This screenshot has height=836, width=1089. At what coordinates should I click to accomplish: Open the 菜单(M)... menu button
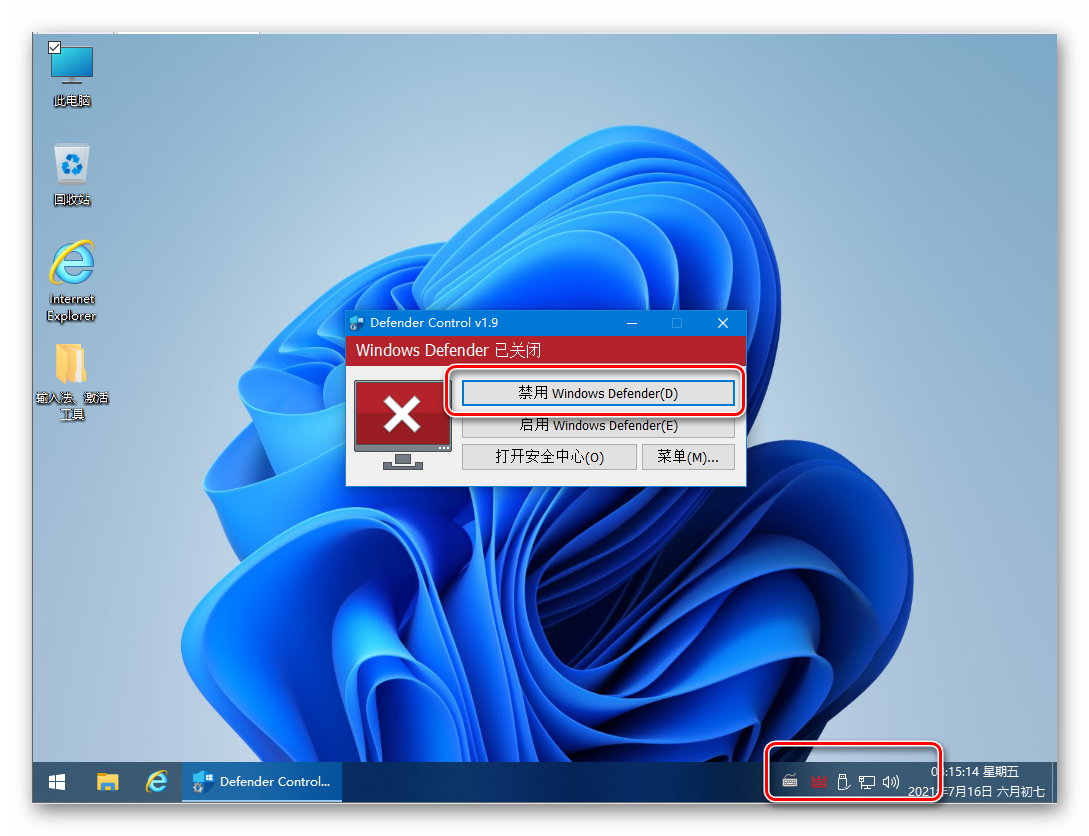[688, 457]
